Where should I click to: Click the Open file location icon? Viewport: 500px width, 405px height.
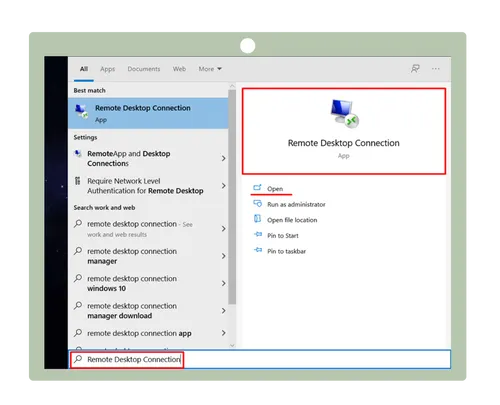click(x=257, y=219)
